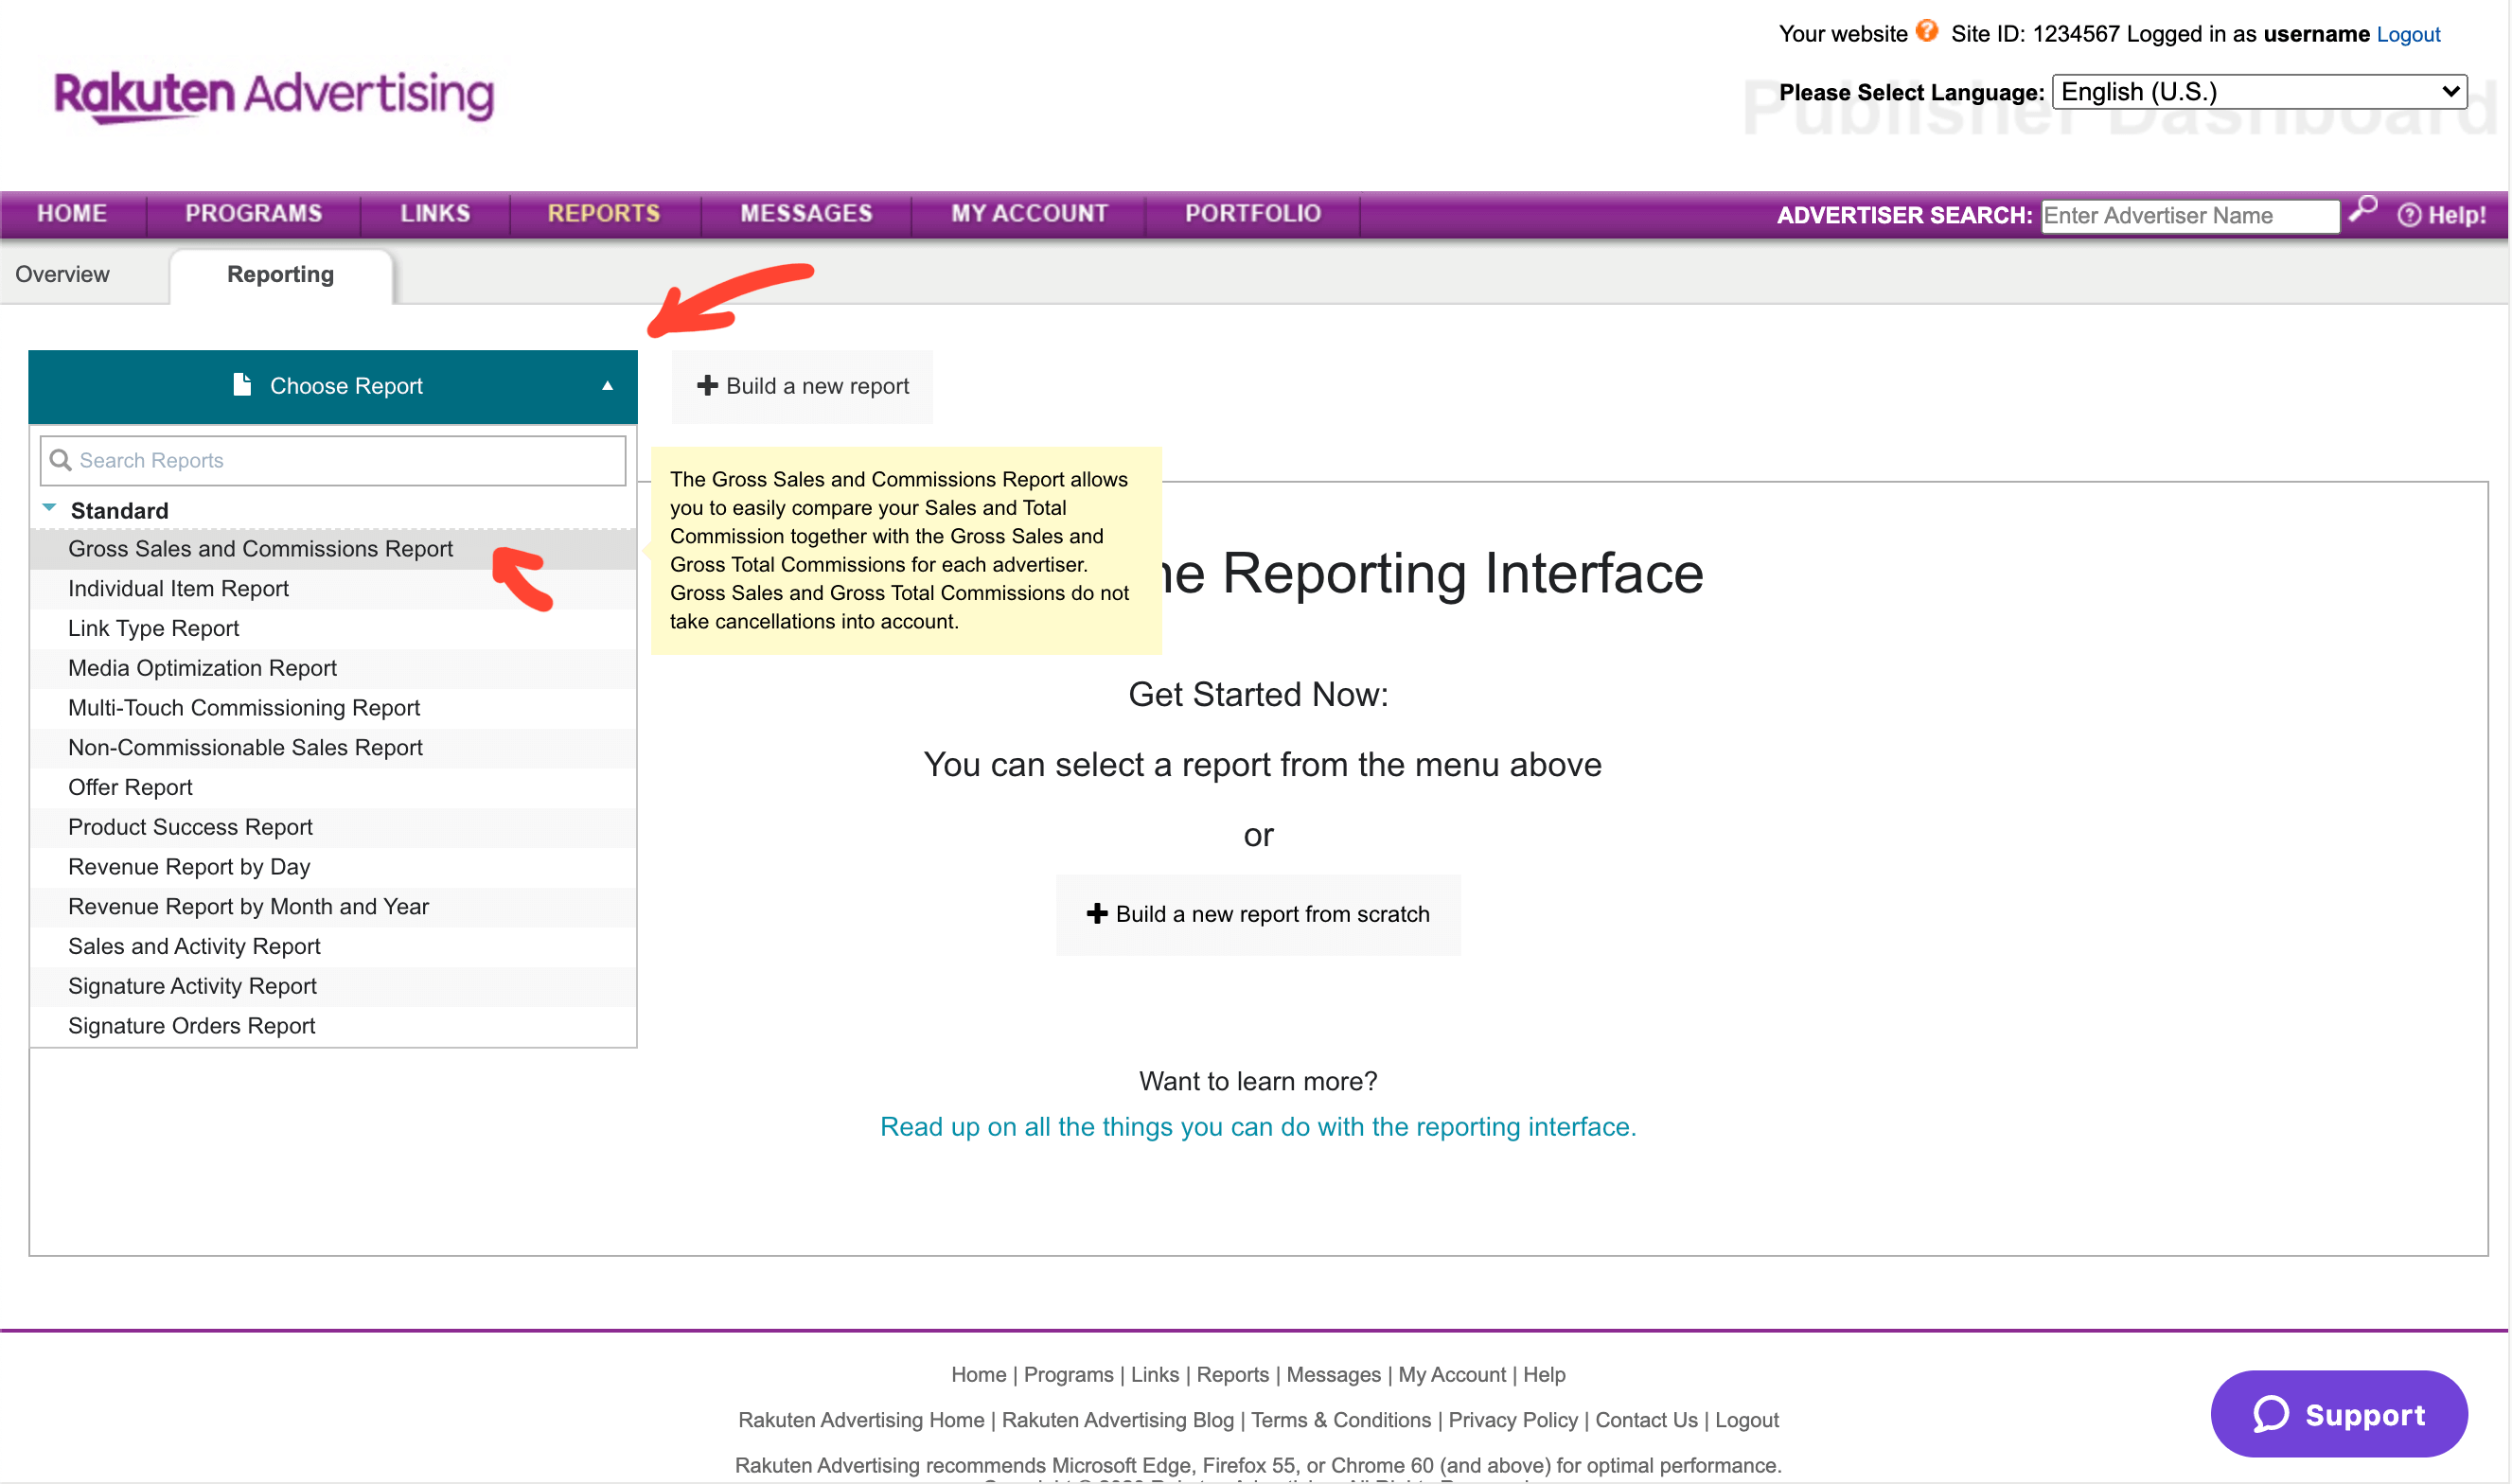This screenshot has height=1484, width=2512.
Task: Open the language selection dropdown
Action: [2259, 92]
